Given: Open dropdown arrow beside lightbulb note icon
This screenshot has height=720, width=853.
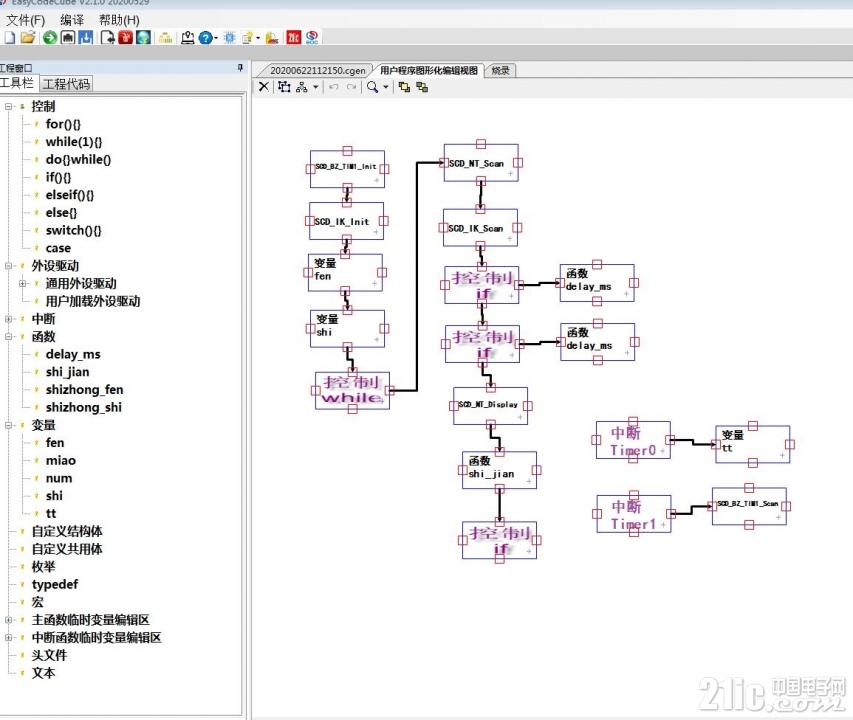Looking at the screenshot, I should [258, 38].
